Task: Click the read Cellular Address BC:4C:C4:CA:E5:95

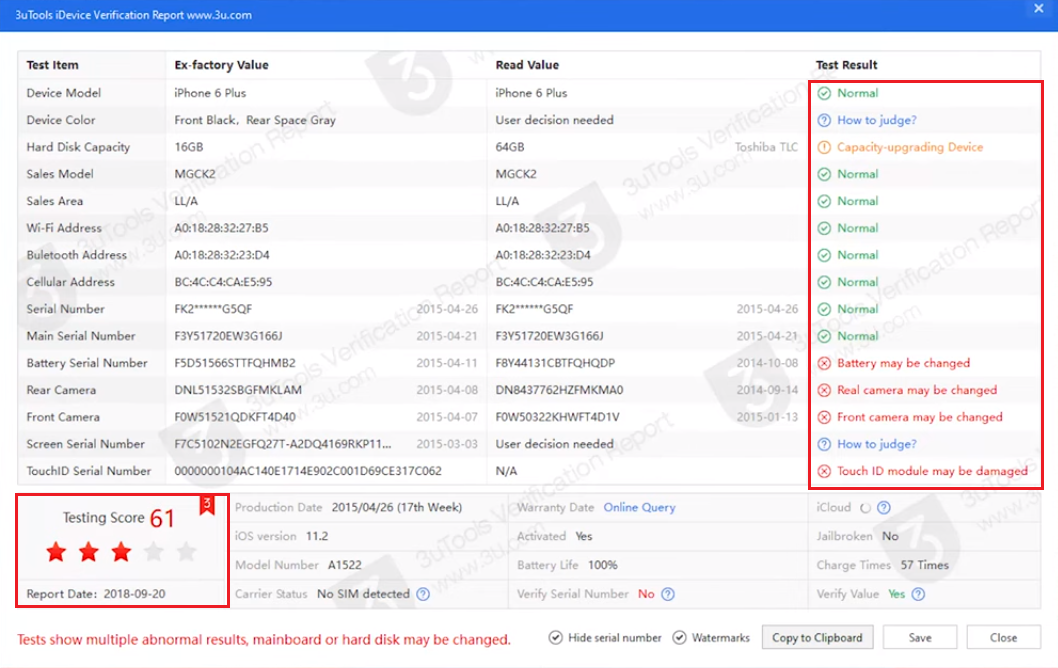Action: 545,282
